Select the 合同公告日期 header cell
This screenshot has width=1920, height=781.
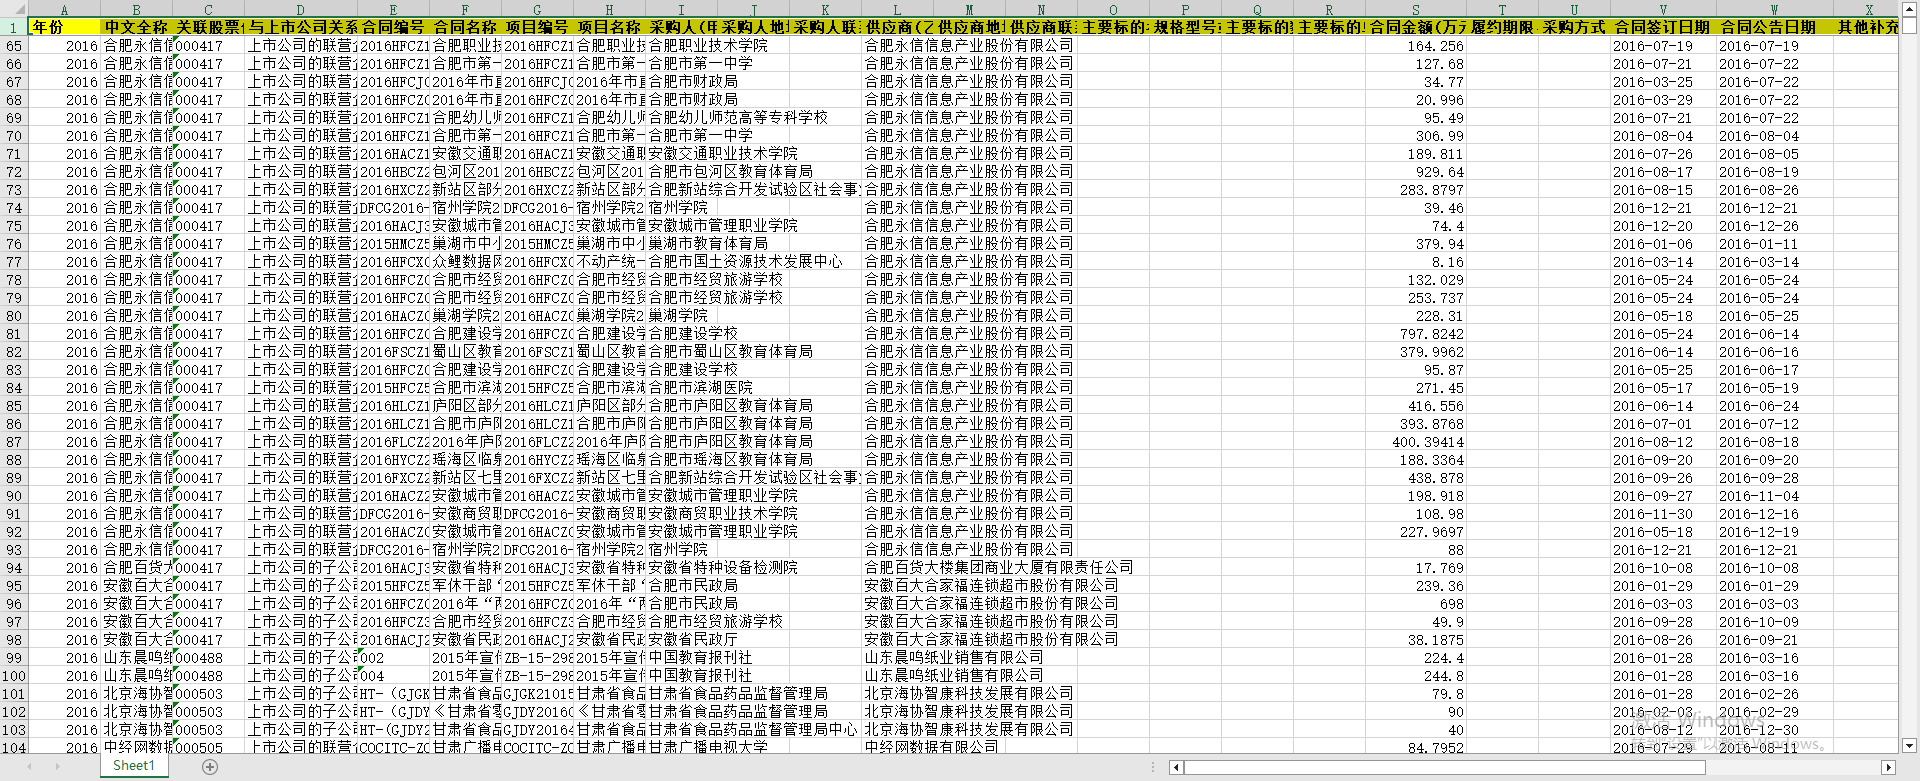1768,27
